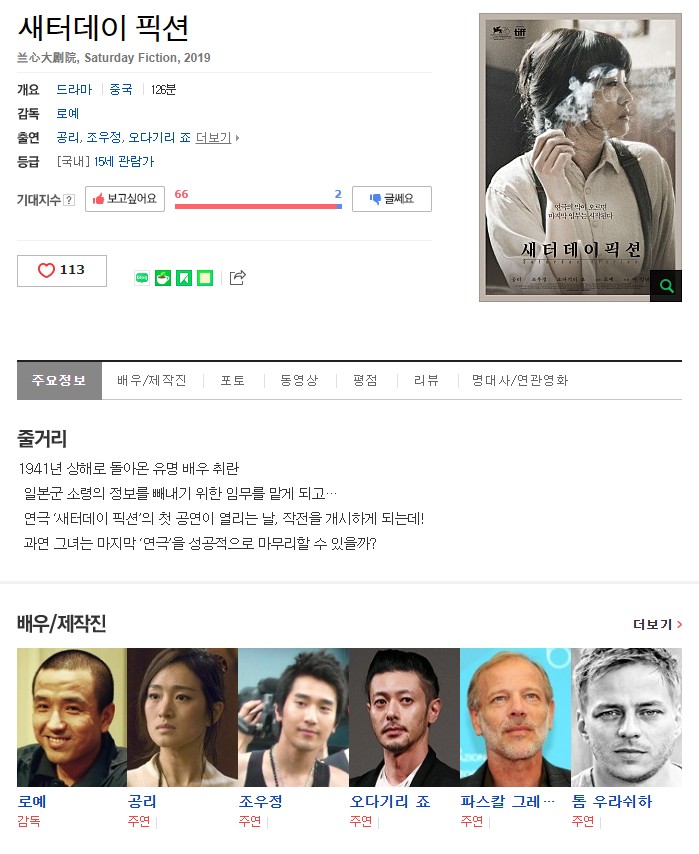Open the 기대지수 question mark help icon
Screen dimensions: 699x854
click(69, 200)
